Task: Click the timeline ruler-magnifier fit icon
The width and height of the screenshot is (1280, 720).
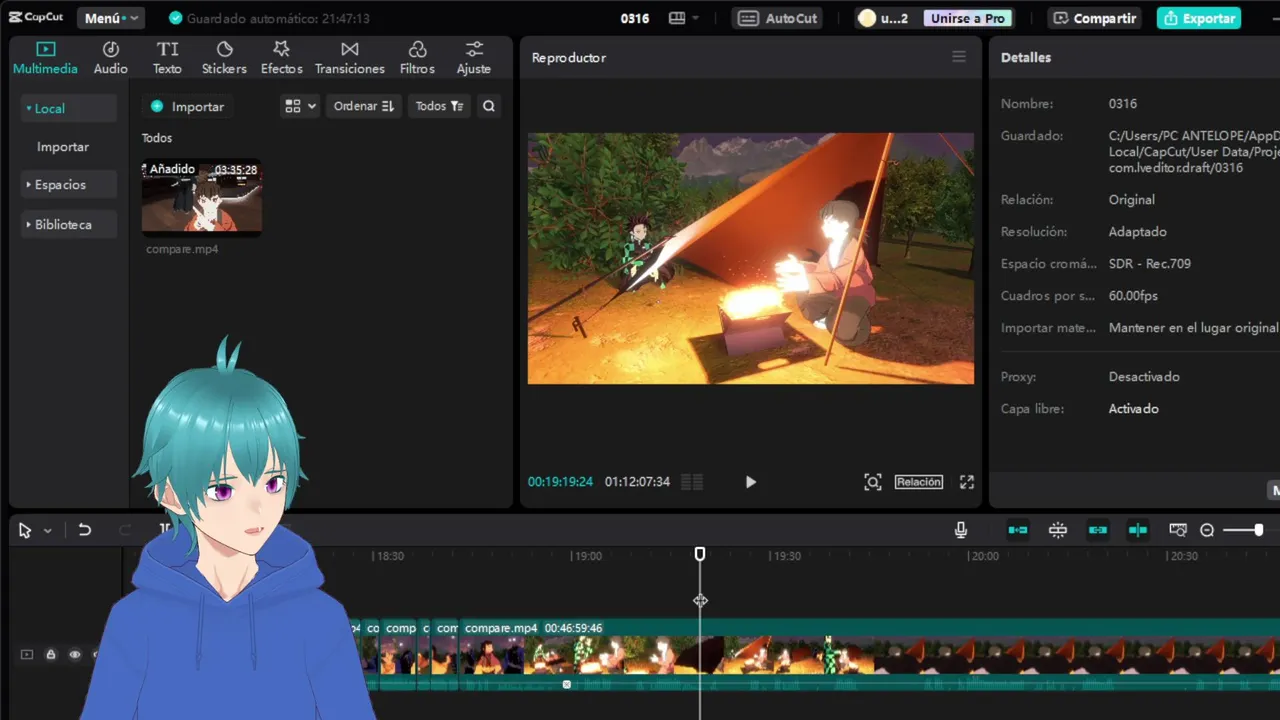Action: point(1178,530)
